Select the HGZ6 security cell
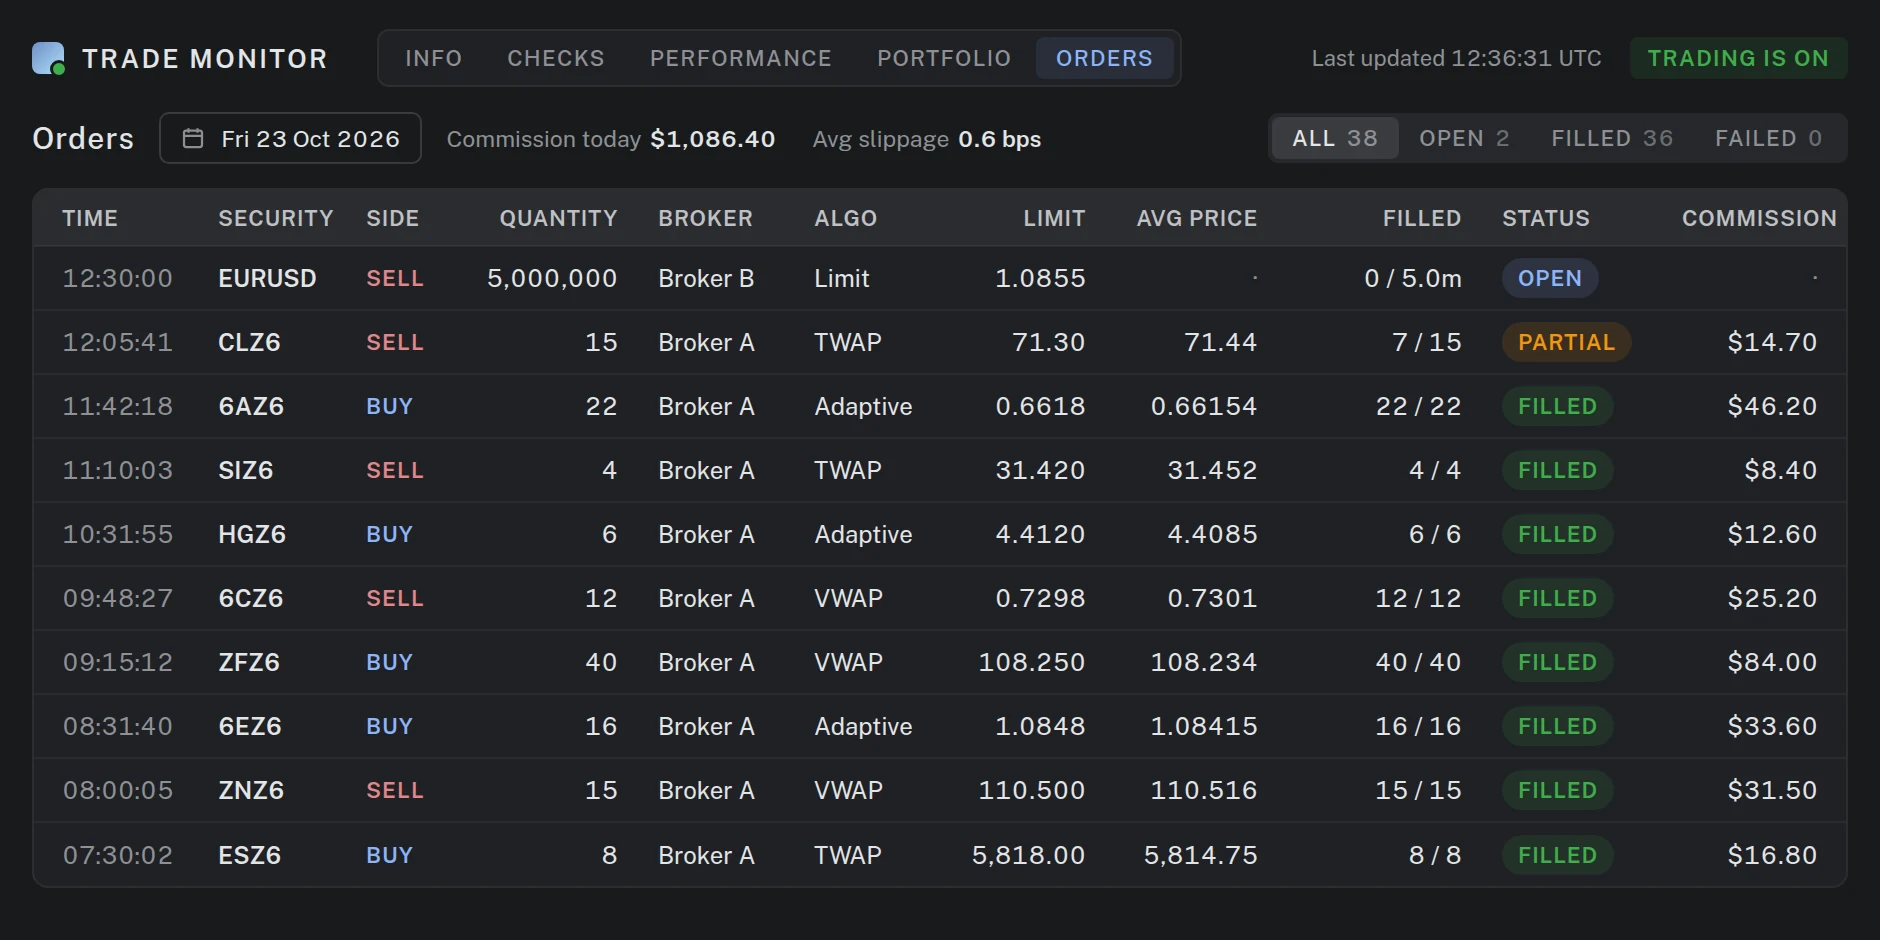This screenshot has width=1880, height=940. tap(252, 534)
